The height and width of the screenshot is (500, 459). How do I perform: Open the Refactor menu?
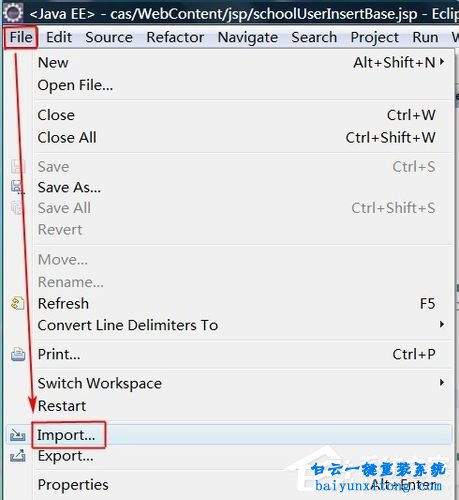[175, 37]
